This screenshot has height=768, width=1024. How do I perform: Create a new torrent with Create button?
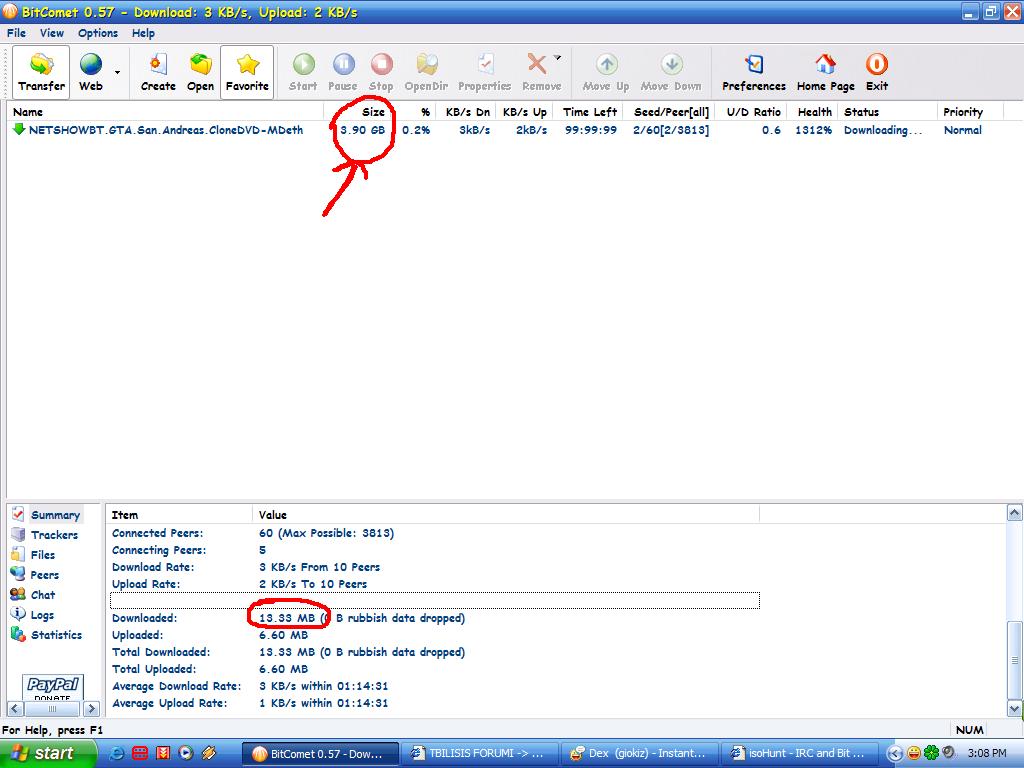pyautogui.click(x=158, y=72)
